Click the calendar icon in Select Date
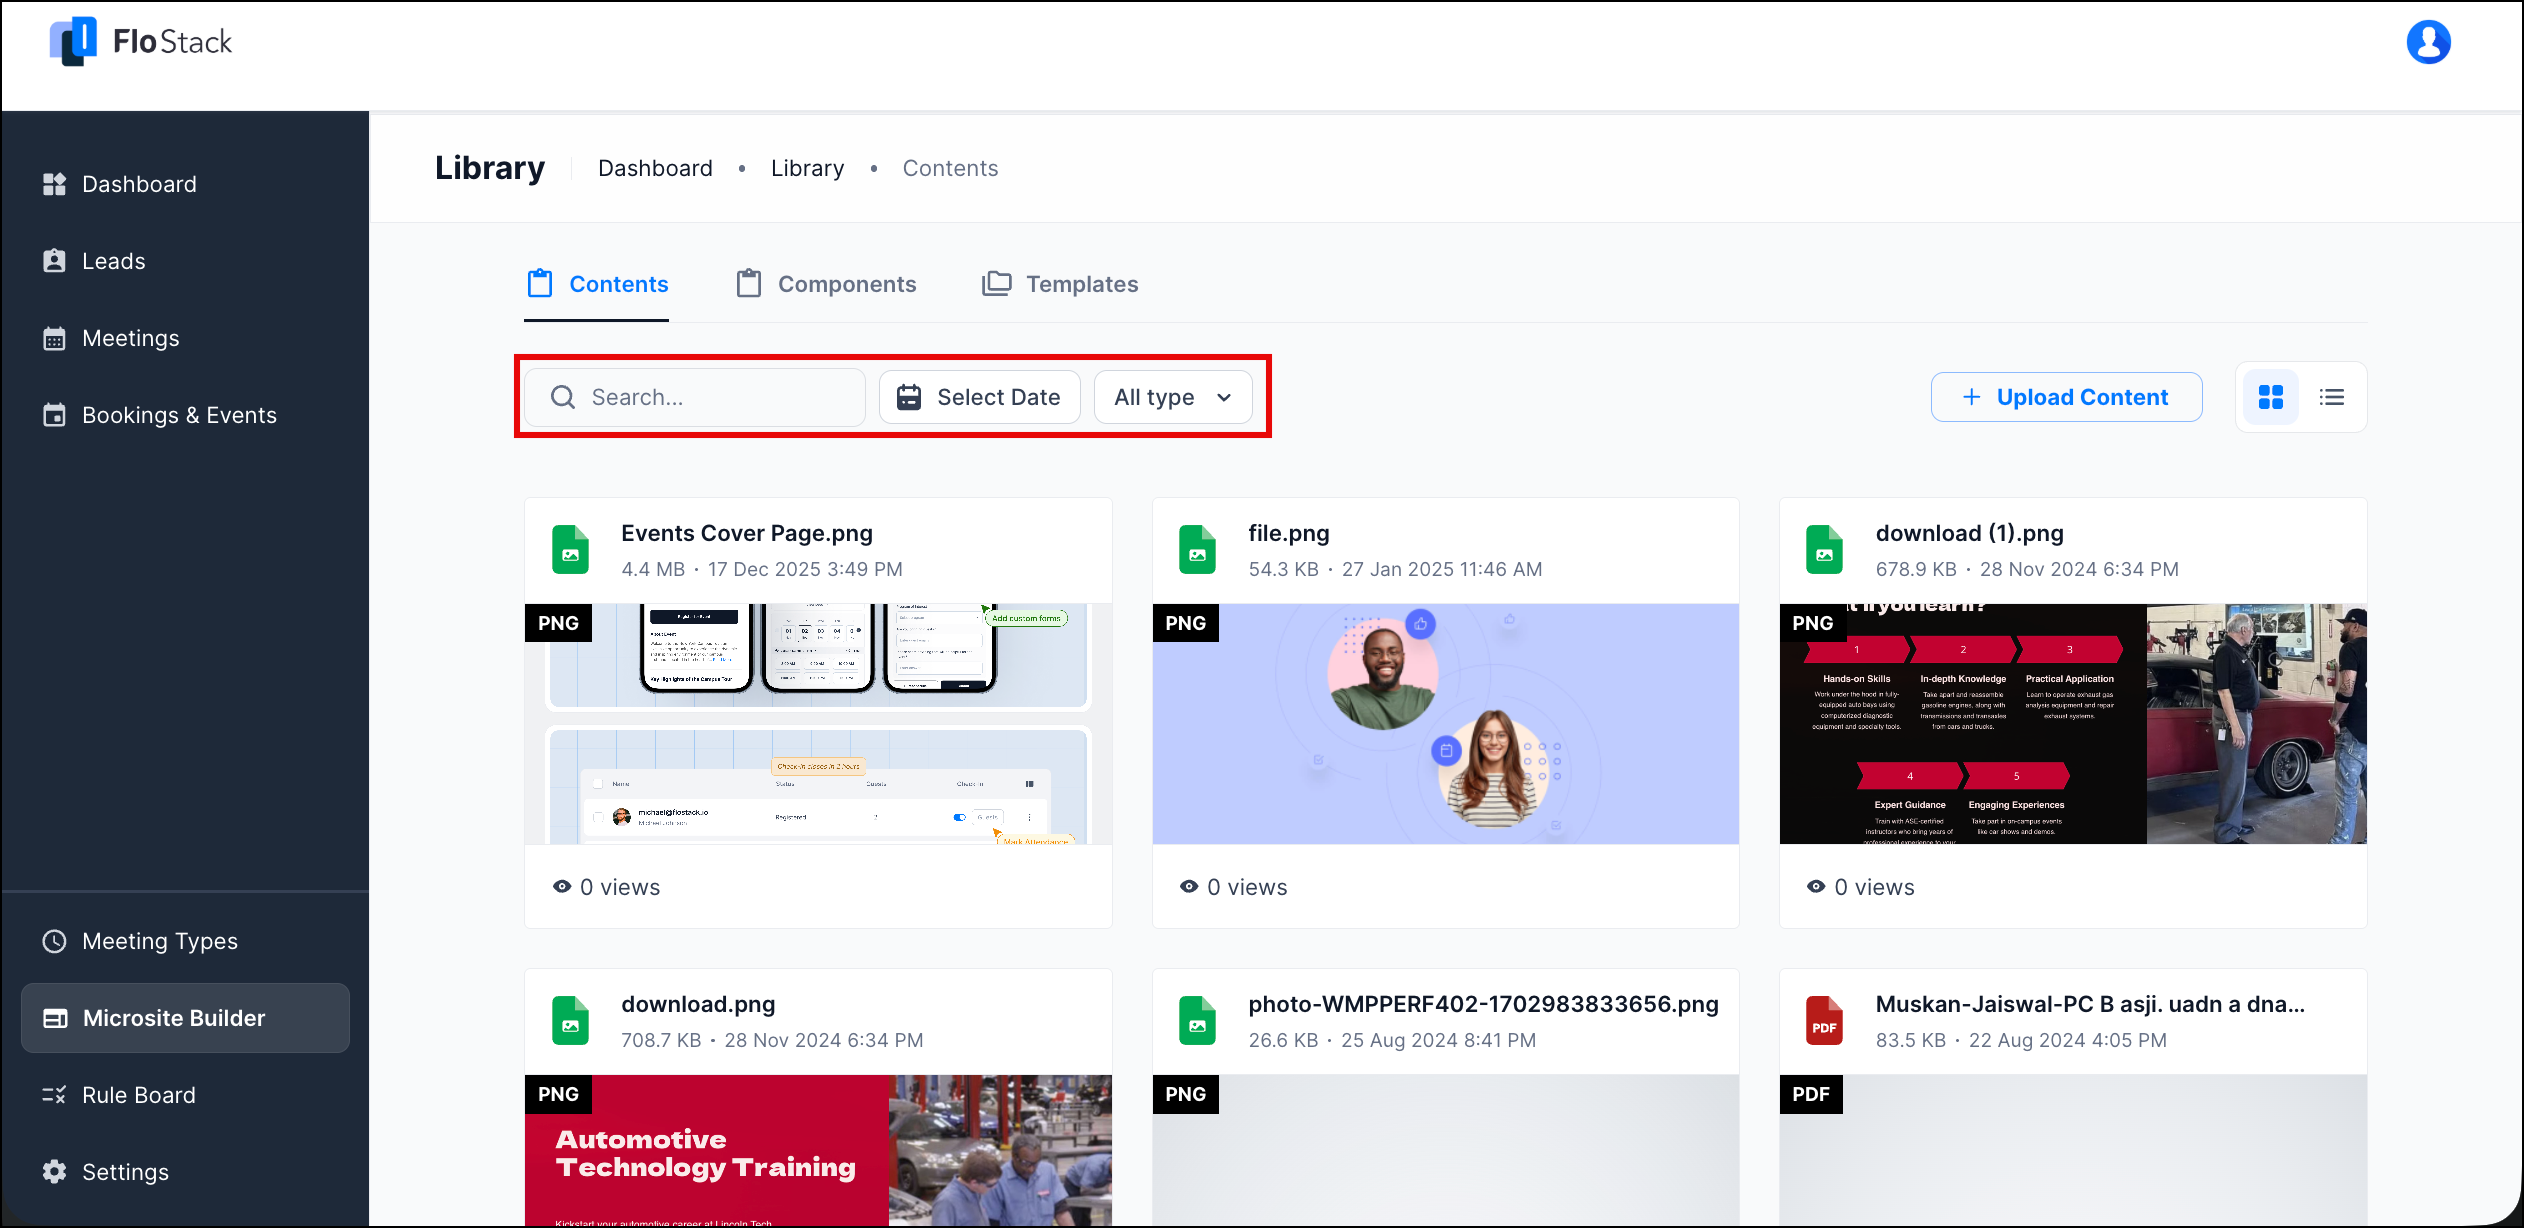Viewport: 2524px width, 1228px height. tap(908, 397)
